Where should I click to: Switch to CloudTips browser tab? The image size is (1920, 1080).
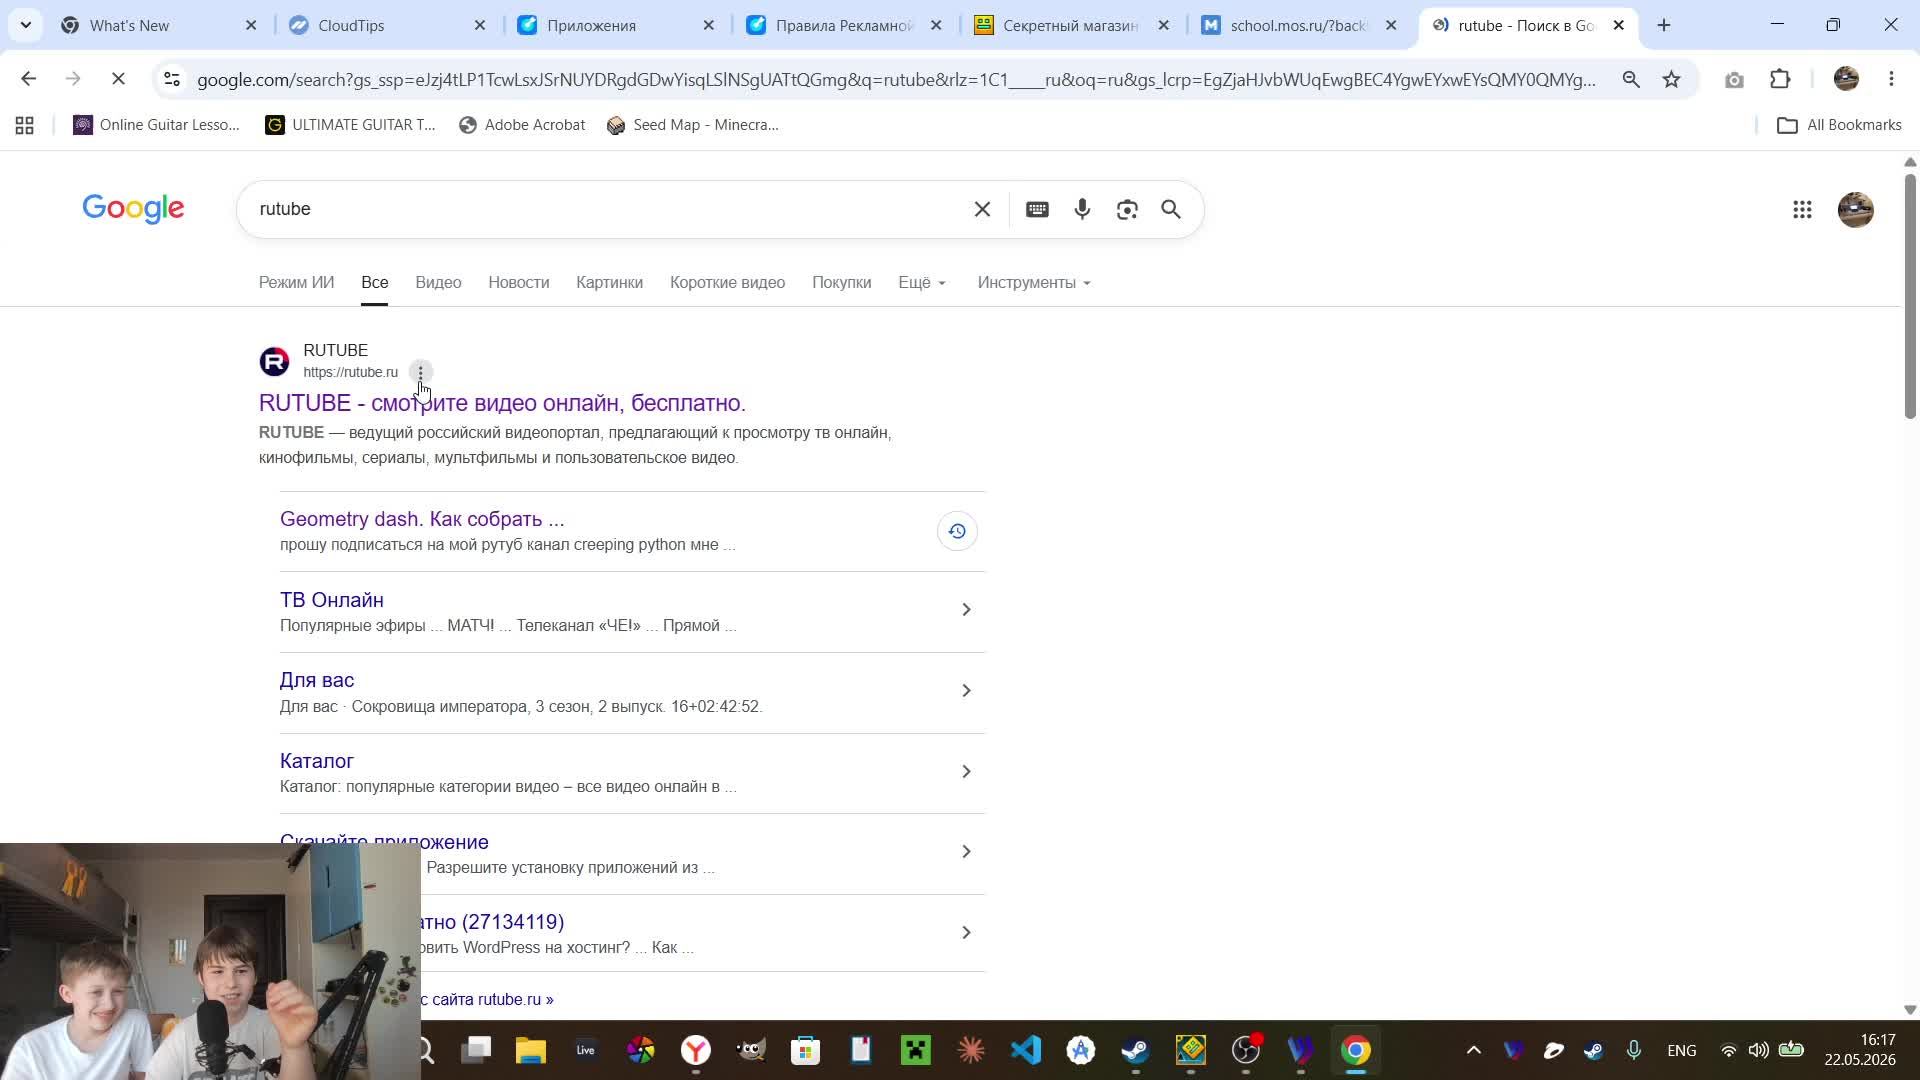point(386,25)
